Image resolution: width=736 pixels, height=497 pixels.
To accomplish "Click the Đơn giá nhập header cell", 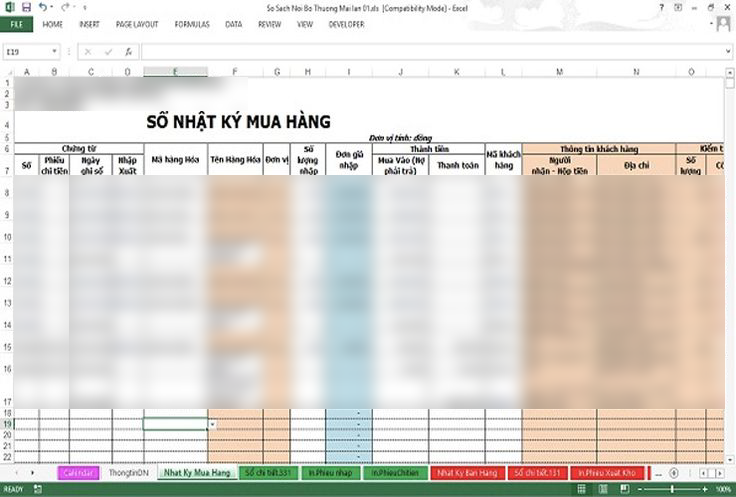I will [349, 160].
